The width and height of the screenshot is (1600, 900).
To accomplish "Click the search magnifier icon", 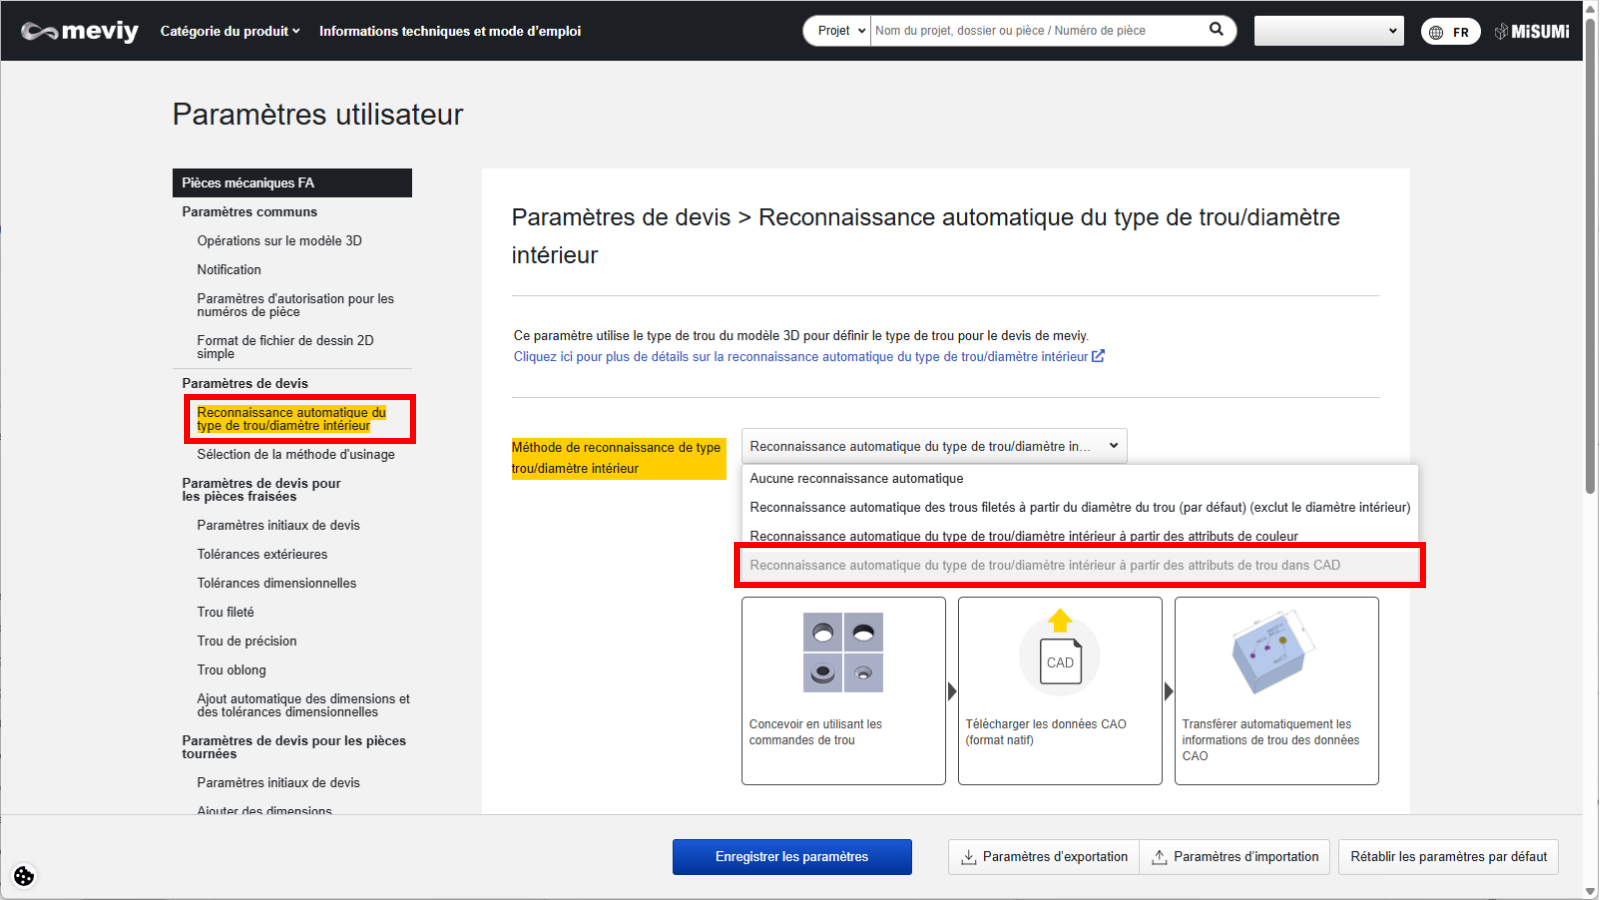I will tap(1216, 30).
